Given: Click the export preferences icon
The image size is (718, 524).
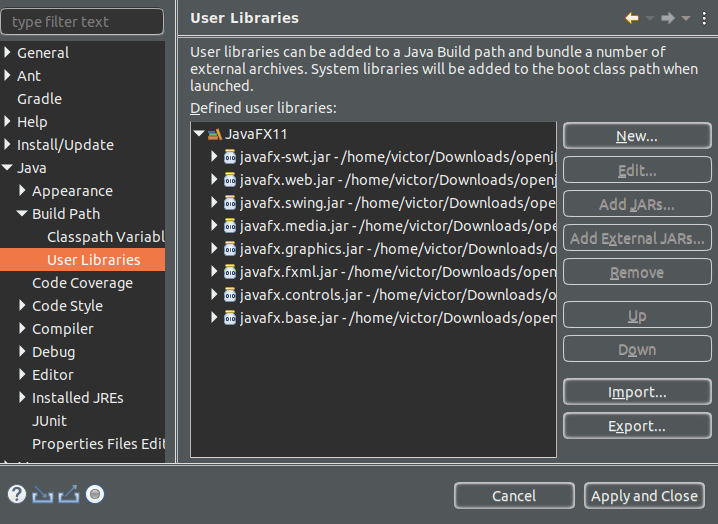Looking at the screenshot, I should click(x=69, y=495).
